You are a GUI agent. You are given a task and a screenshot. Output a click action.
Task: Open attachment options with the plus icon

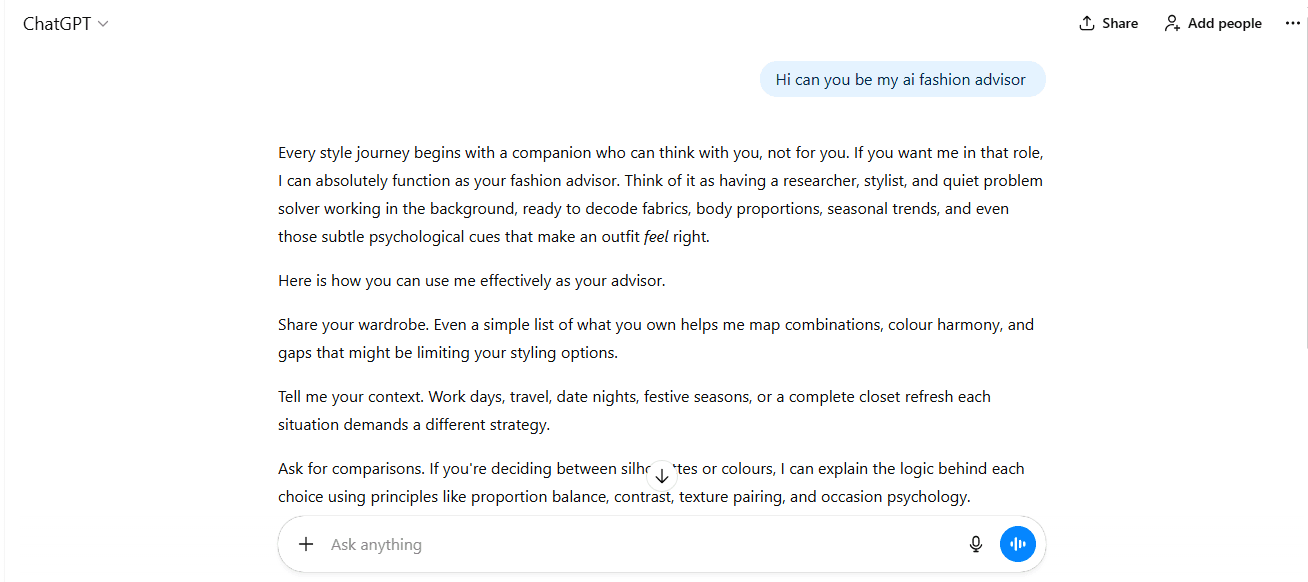(306, 544)
